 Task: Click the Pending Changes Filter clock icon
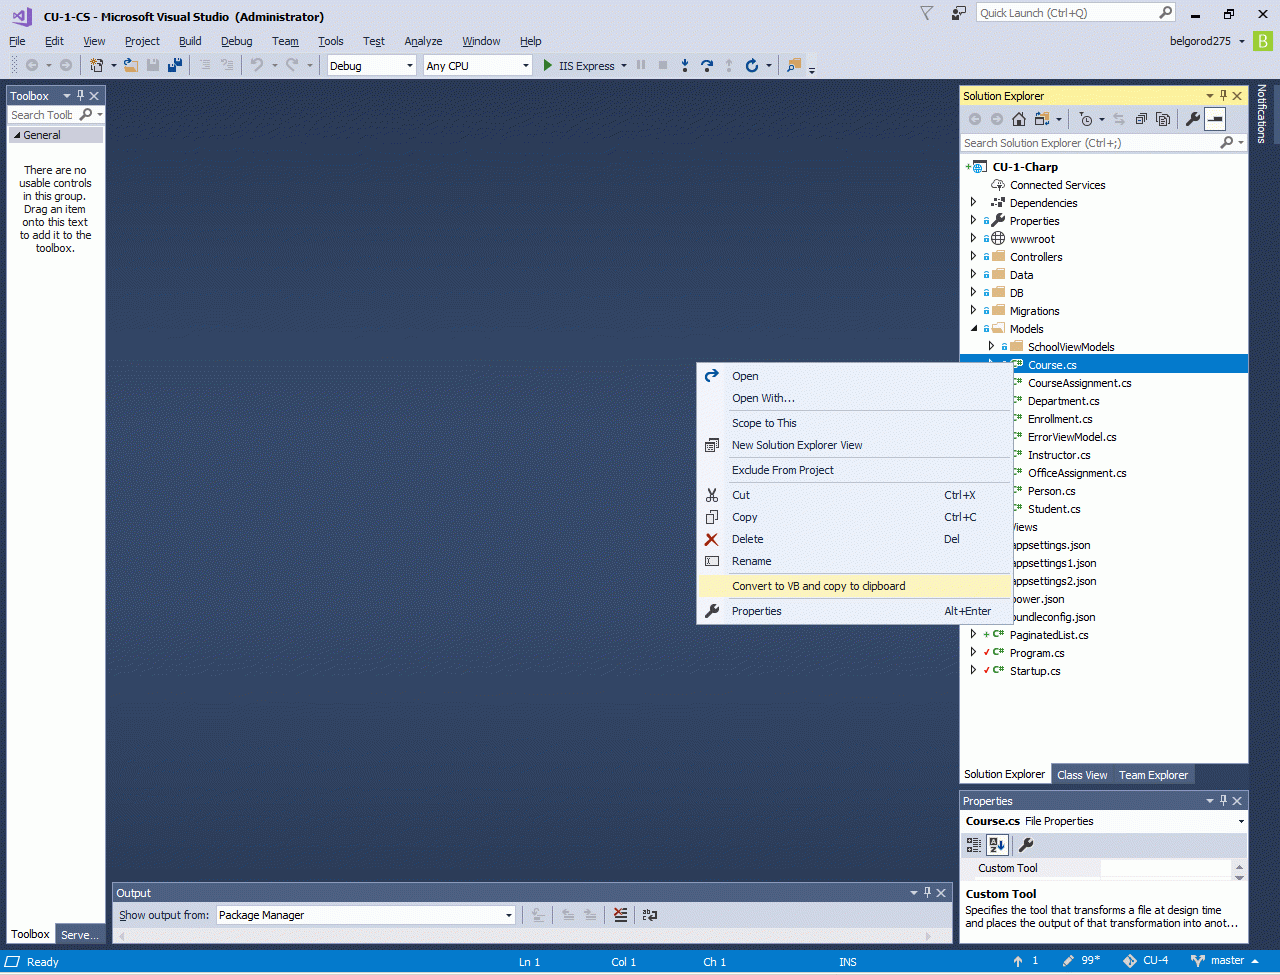1087,119
